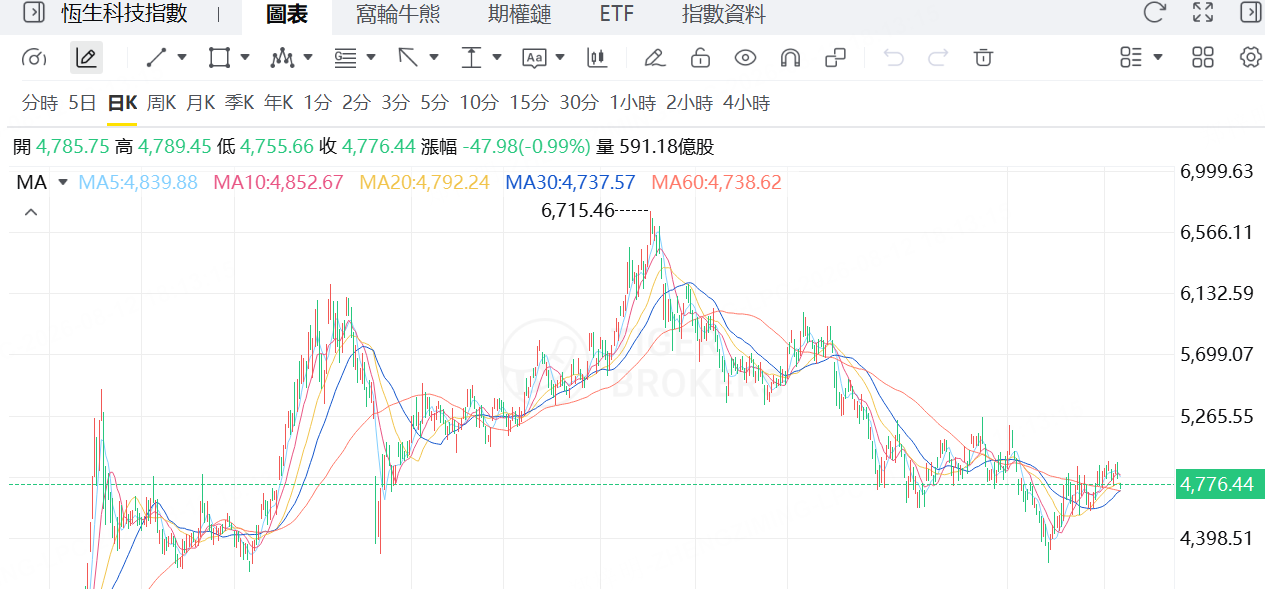Click the fullscreen expand icon
This screenshot has height=589, width=1265.
point(1203,13)
